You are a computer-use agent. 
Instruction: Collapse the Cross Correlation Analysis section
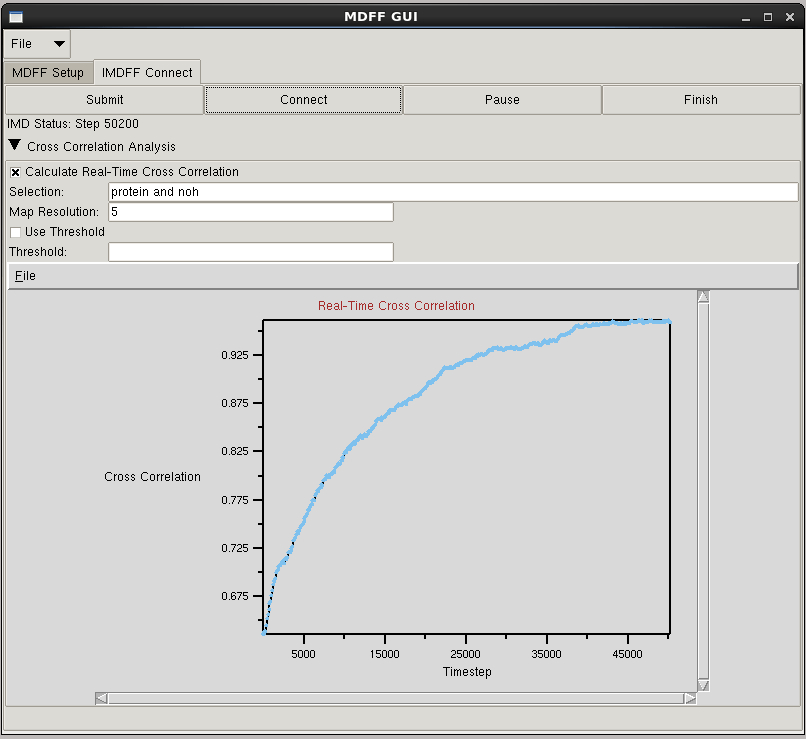pyautogui.click(x=15, y=146)
